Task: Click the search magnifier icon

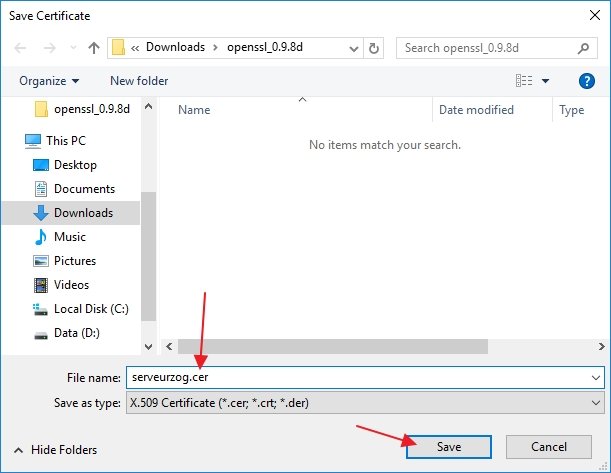Action: pyautogui.click(x=583, y=48)
